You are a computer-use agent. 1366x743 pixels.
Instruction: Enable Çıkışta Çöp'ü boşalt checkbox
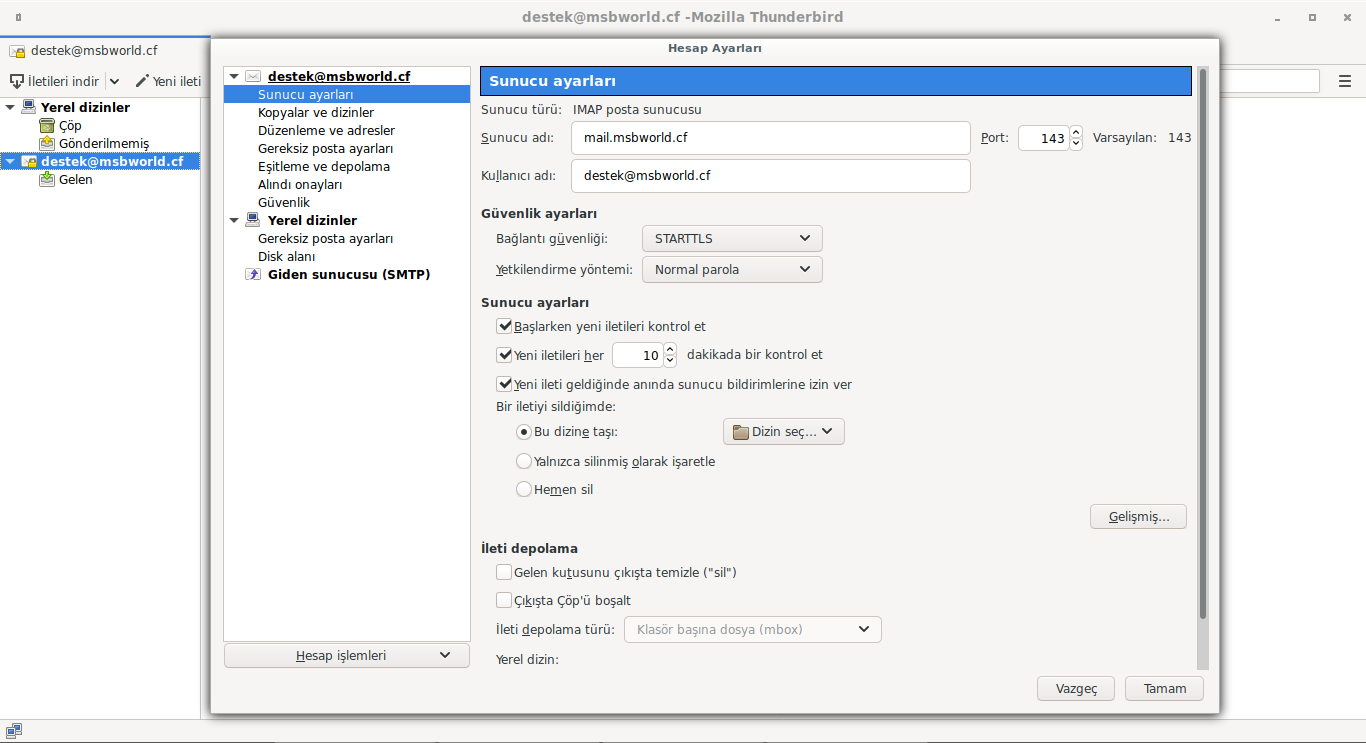(x=504, y=600)
